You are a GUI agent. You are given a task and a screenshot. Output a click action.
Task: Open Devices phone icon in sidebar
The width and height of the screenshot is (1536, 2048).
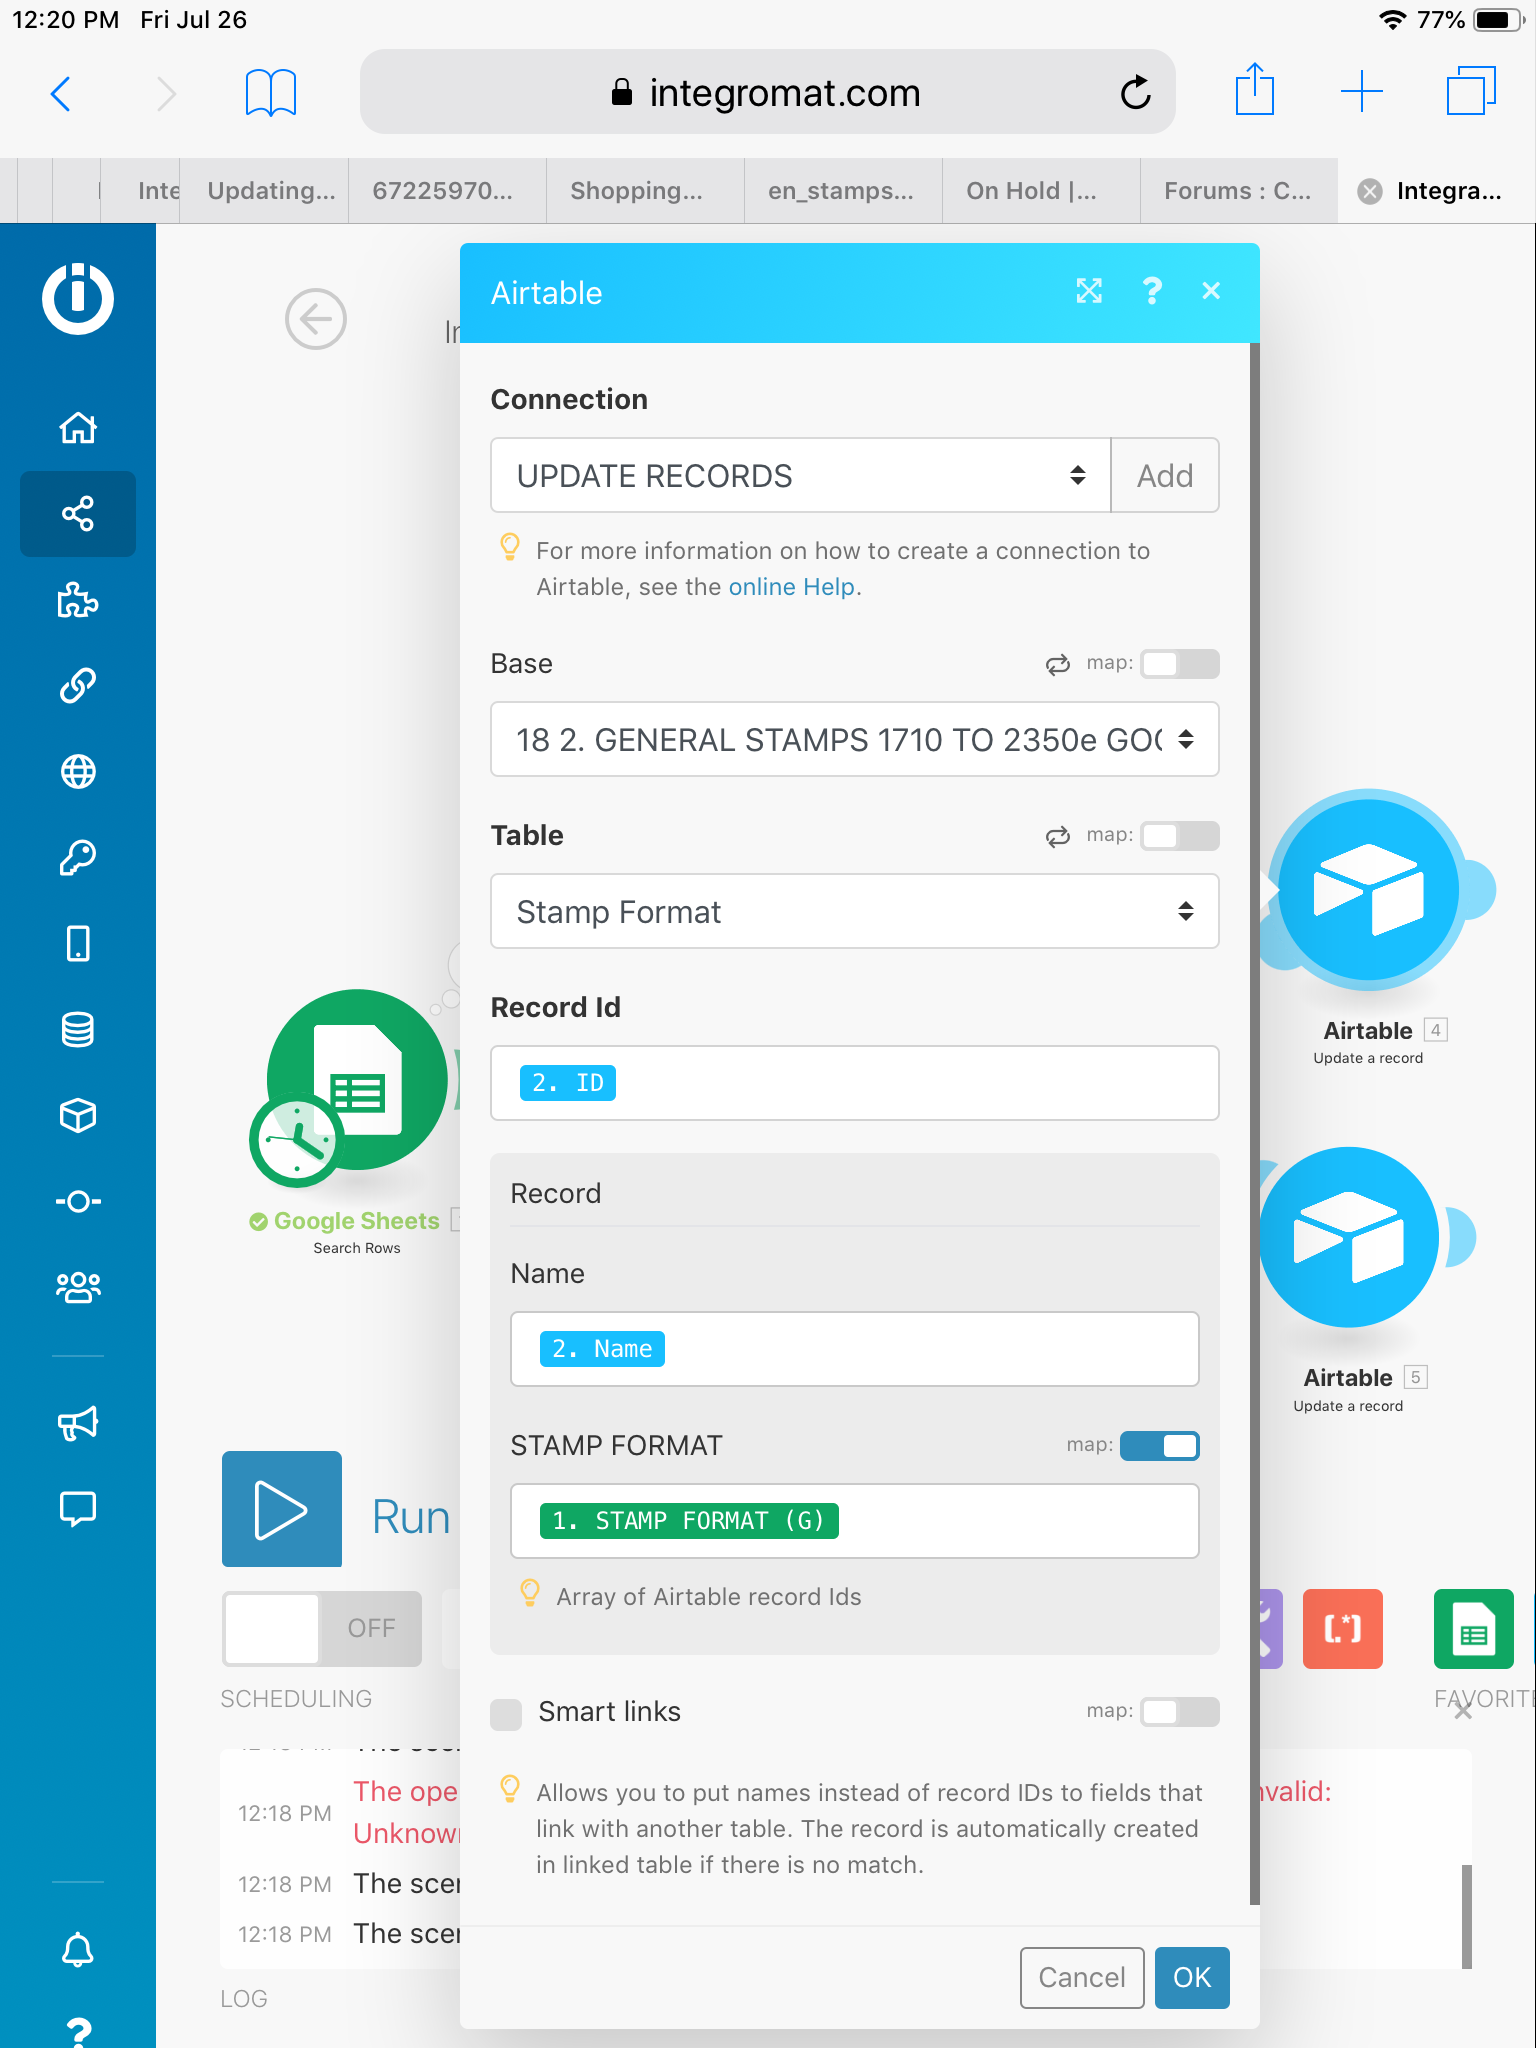click(78, 943)
